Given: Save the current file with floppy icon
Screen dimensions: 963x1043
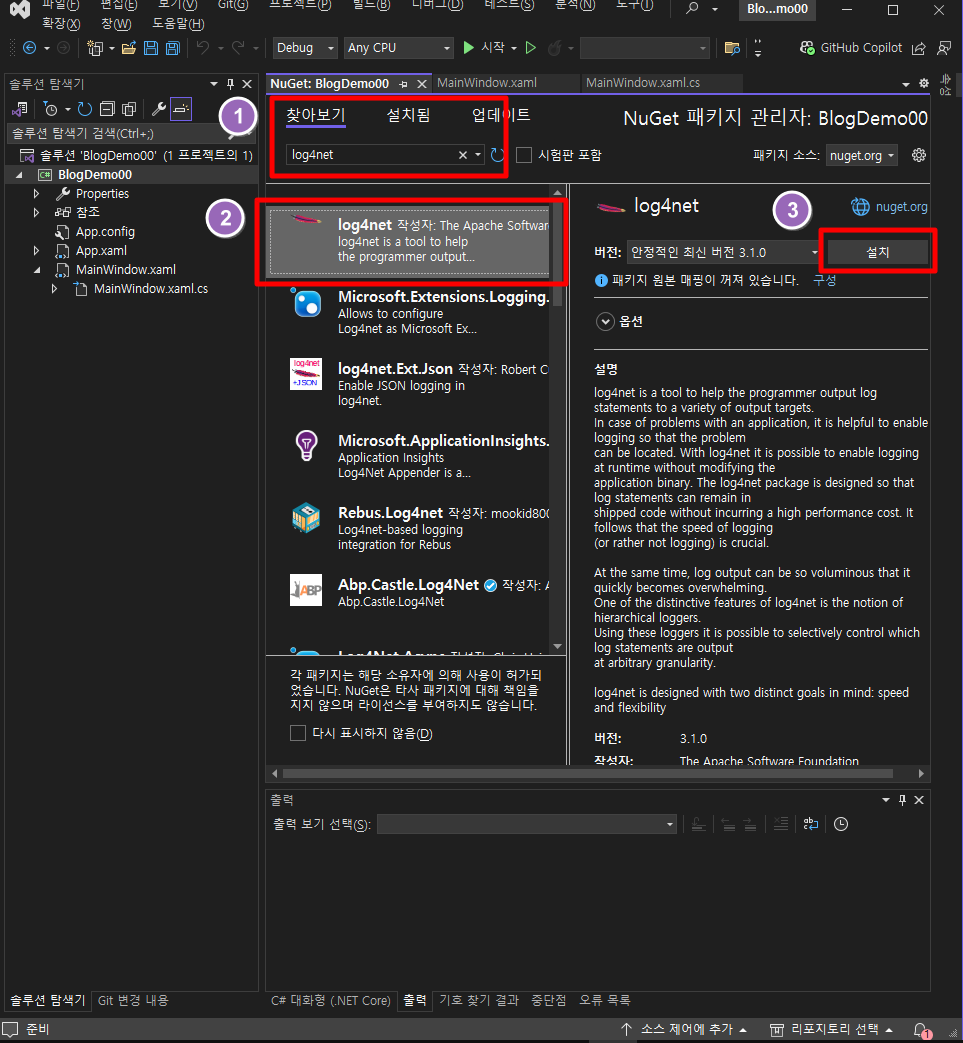Looking at the screenshot, I should 151,48.
